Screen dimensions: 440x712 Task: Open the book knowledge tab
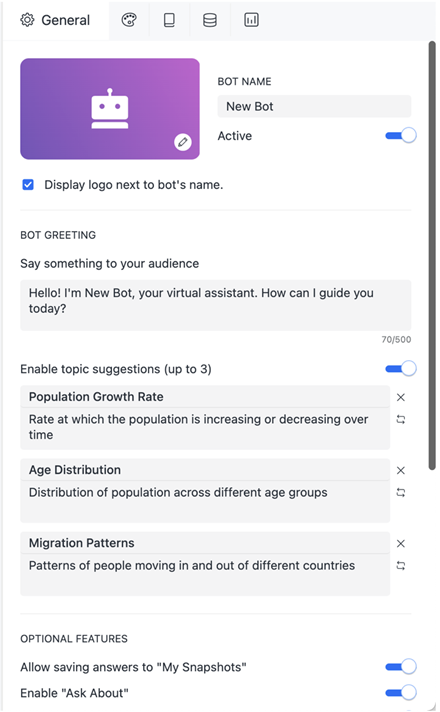169,20
